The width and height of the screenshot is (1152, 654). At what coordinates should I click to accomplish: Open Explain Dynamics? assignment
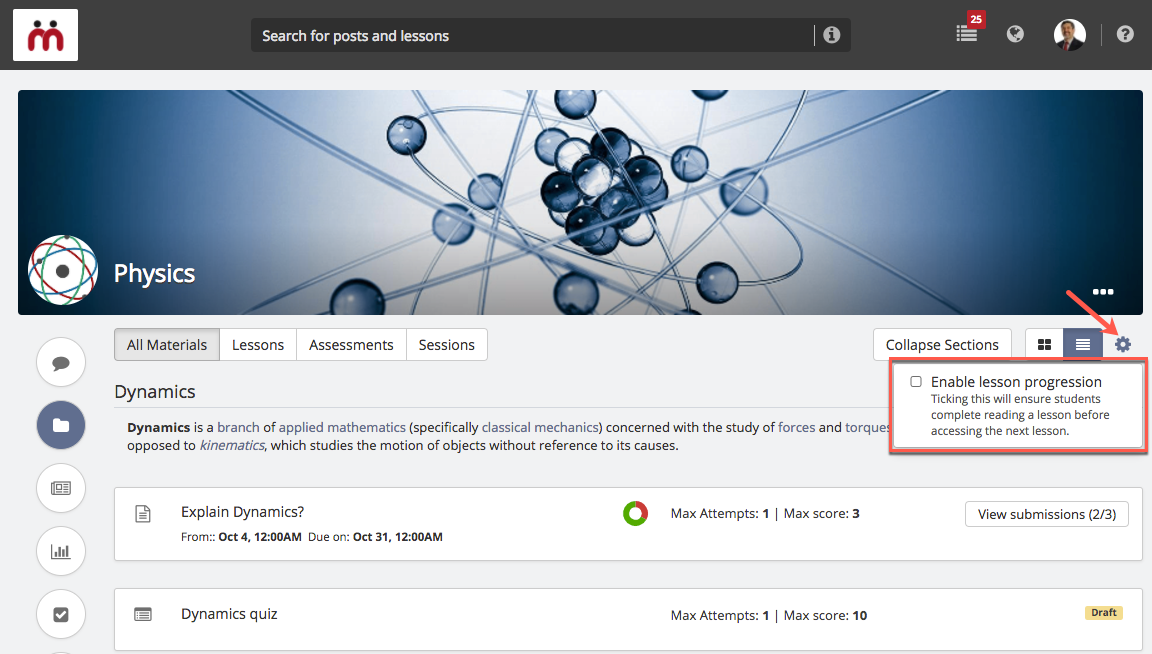pos(242,512)
